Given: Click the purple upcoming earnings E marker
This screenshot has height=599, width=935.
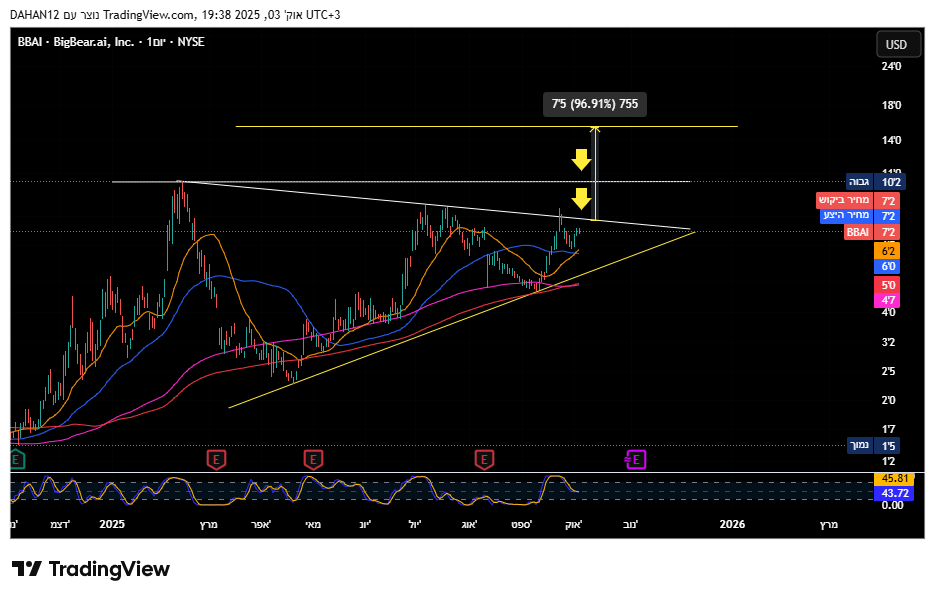Looking at the screenshot, I should [636, 460].
